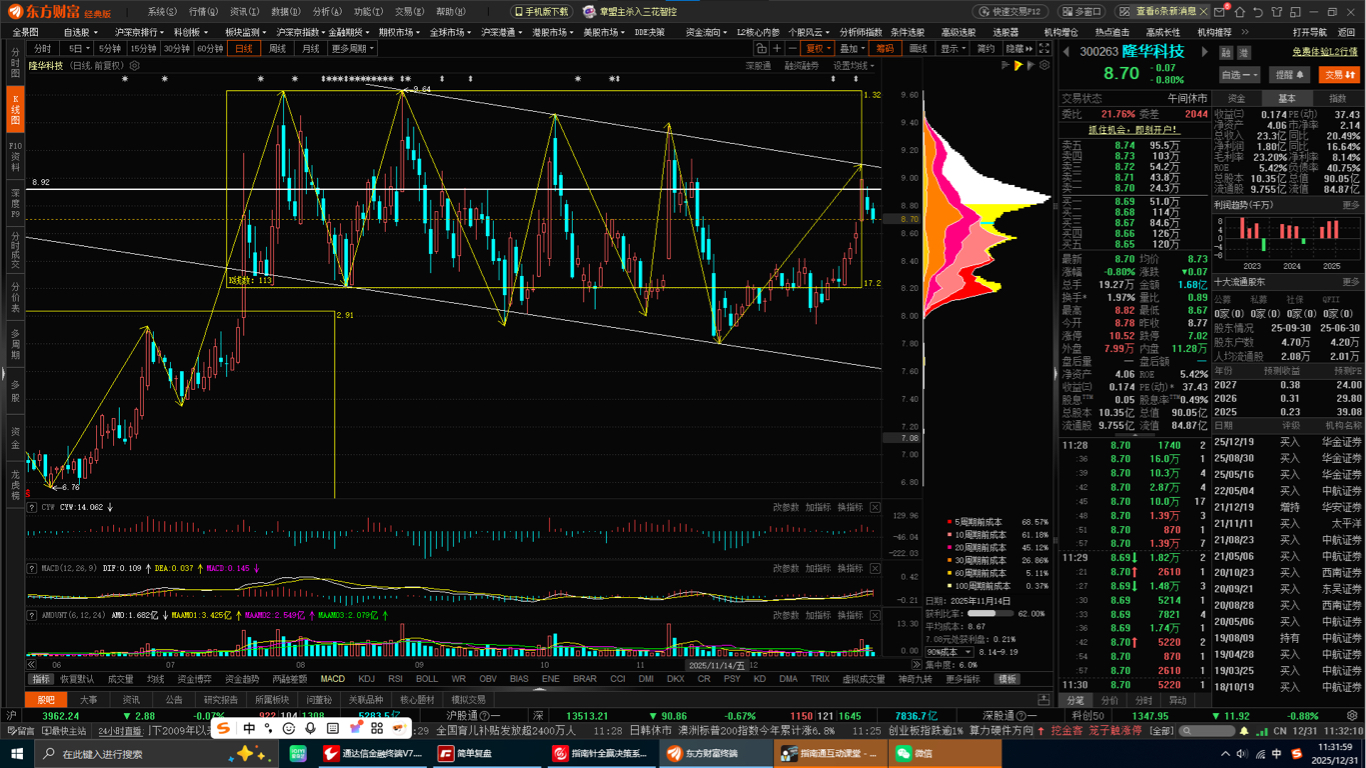The height and width of the screenshot is (768, 1366).
Task: Click the 100周期前成本 white legend swatch
Action: [x=949, y=586]
